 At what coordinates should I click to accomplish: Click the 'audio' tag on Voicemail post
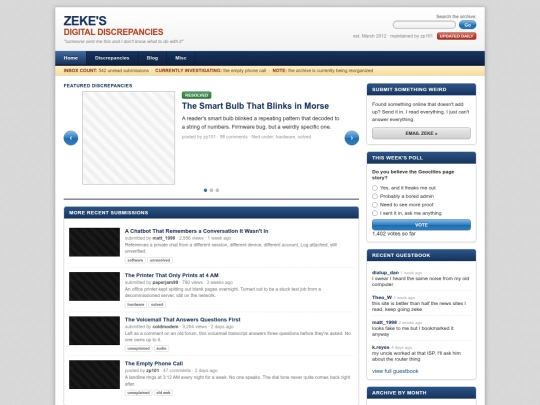point(162,349)
